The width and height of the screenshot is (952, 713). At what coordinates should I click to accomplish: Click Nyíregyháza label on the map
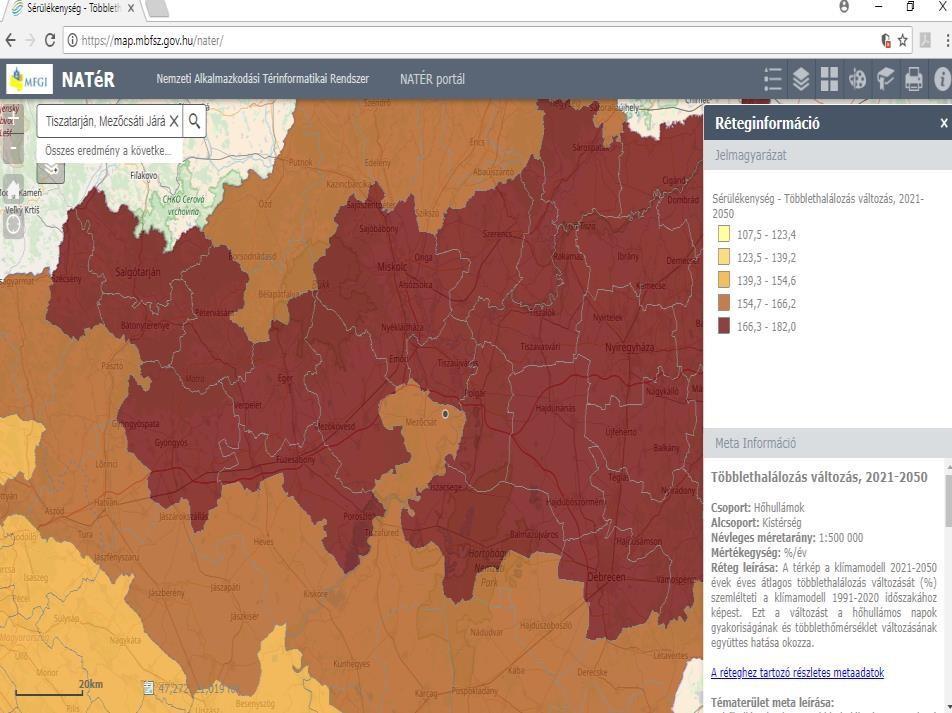point(630,347)
